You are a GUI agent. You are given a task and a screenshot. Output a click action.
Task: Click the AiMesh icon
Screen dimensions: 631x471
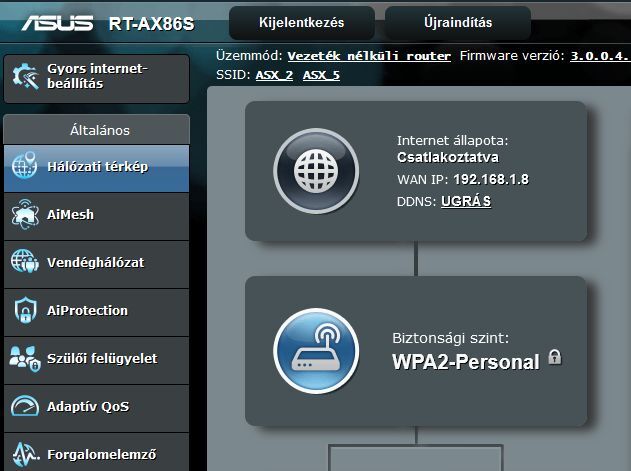[x=25, y=214]
